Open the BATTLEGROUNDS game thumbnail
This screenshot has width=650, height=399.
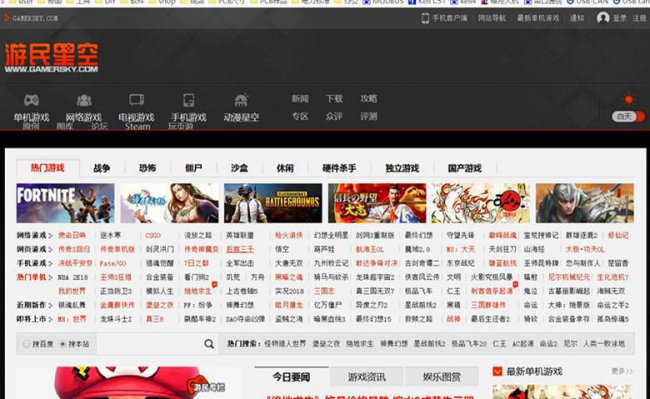pos(273,203)
